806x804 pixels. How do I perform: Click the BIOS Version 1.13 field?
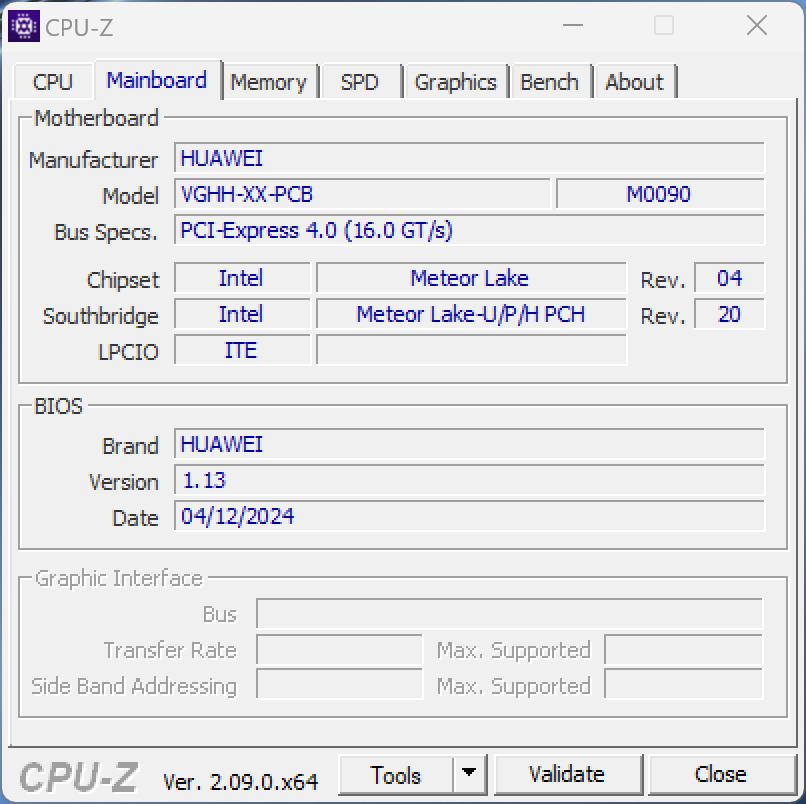pos(469,480)
